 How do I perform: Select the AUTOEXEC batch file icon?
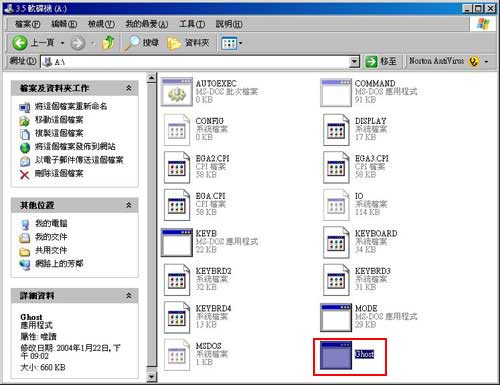click(177, 92)
